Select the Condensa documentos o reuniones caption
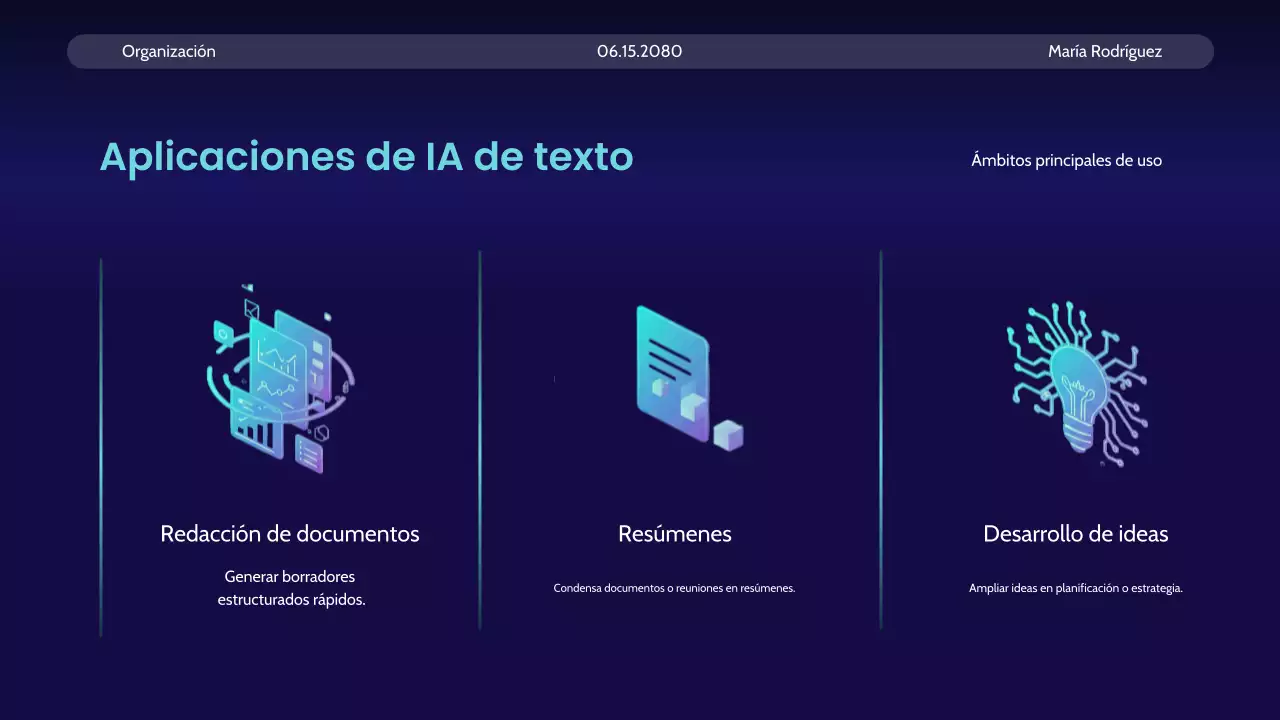Screen dimensions: 1280x720 pyautogui.click(x=674, y=588)
